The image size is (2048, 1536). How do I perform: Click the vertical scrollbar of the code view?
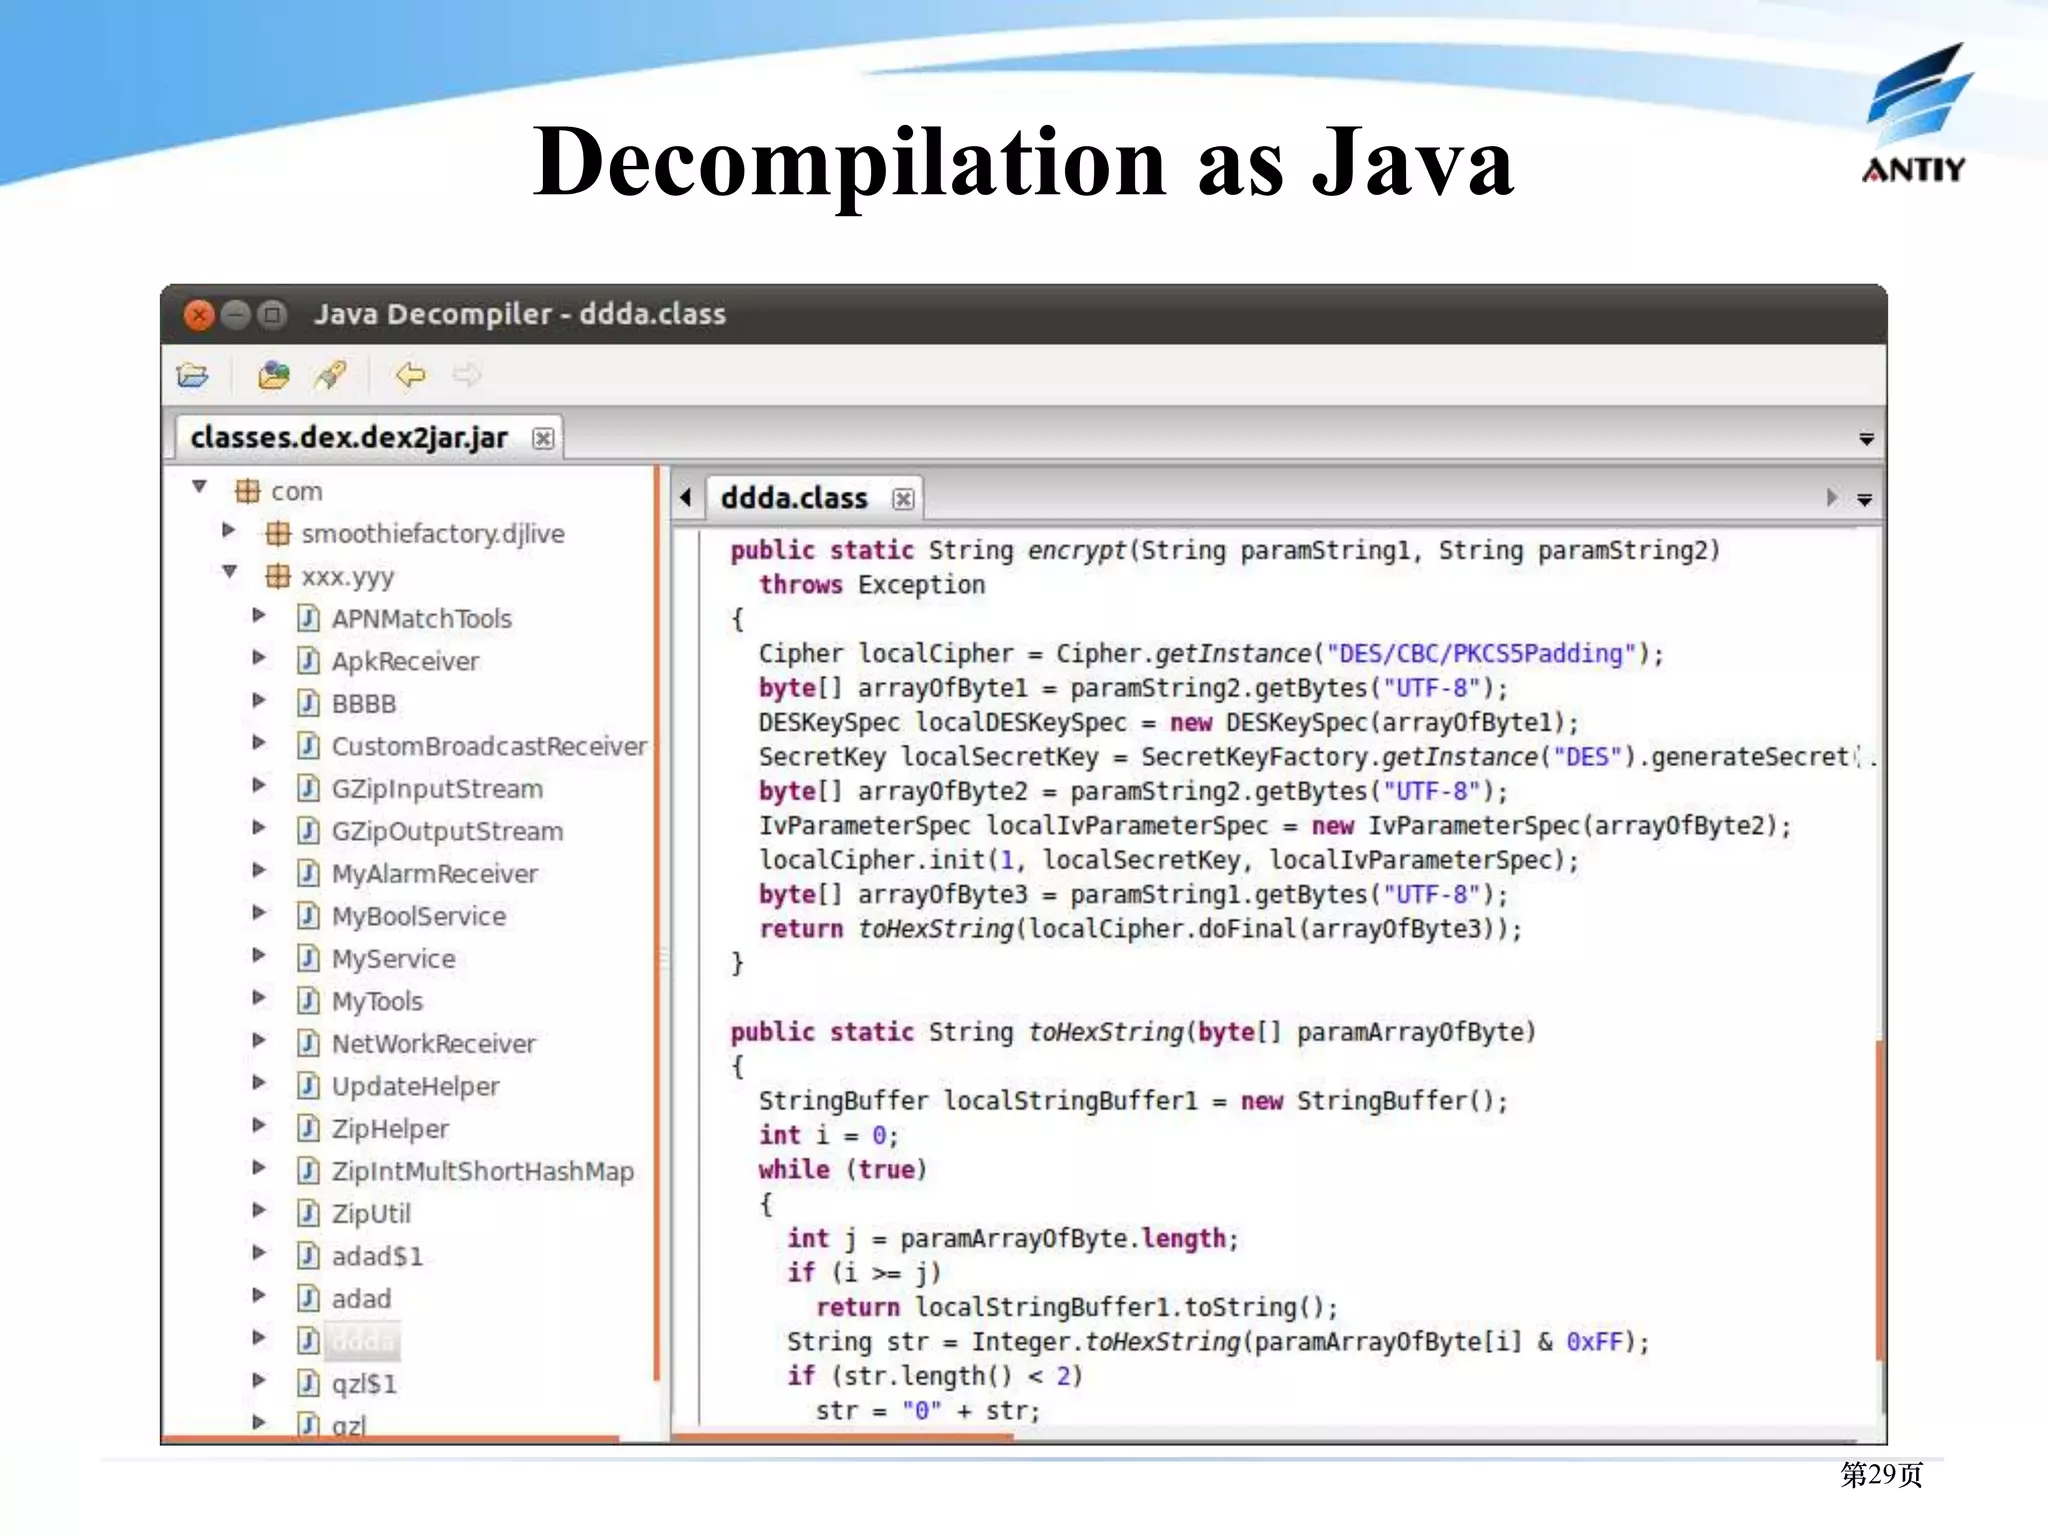click(x=1880, y=1200)
